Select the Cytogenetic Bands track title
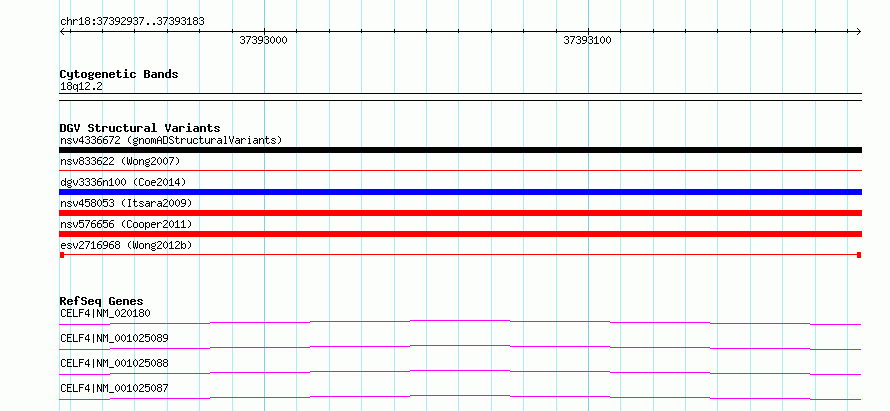This screenshot has width=890, height=411. [x=119, y=74]
